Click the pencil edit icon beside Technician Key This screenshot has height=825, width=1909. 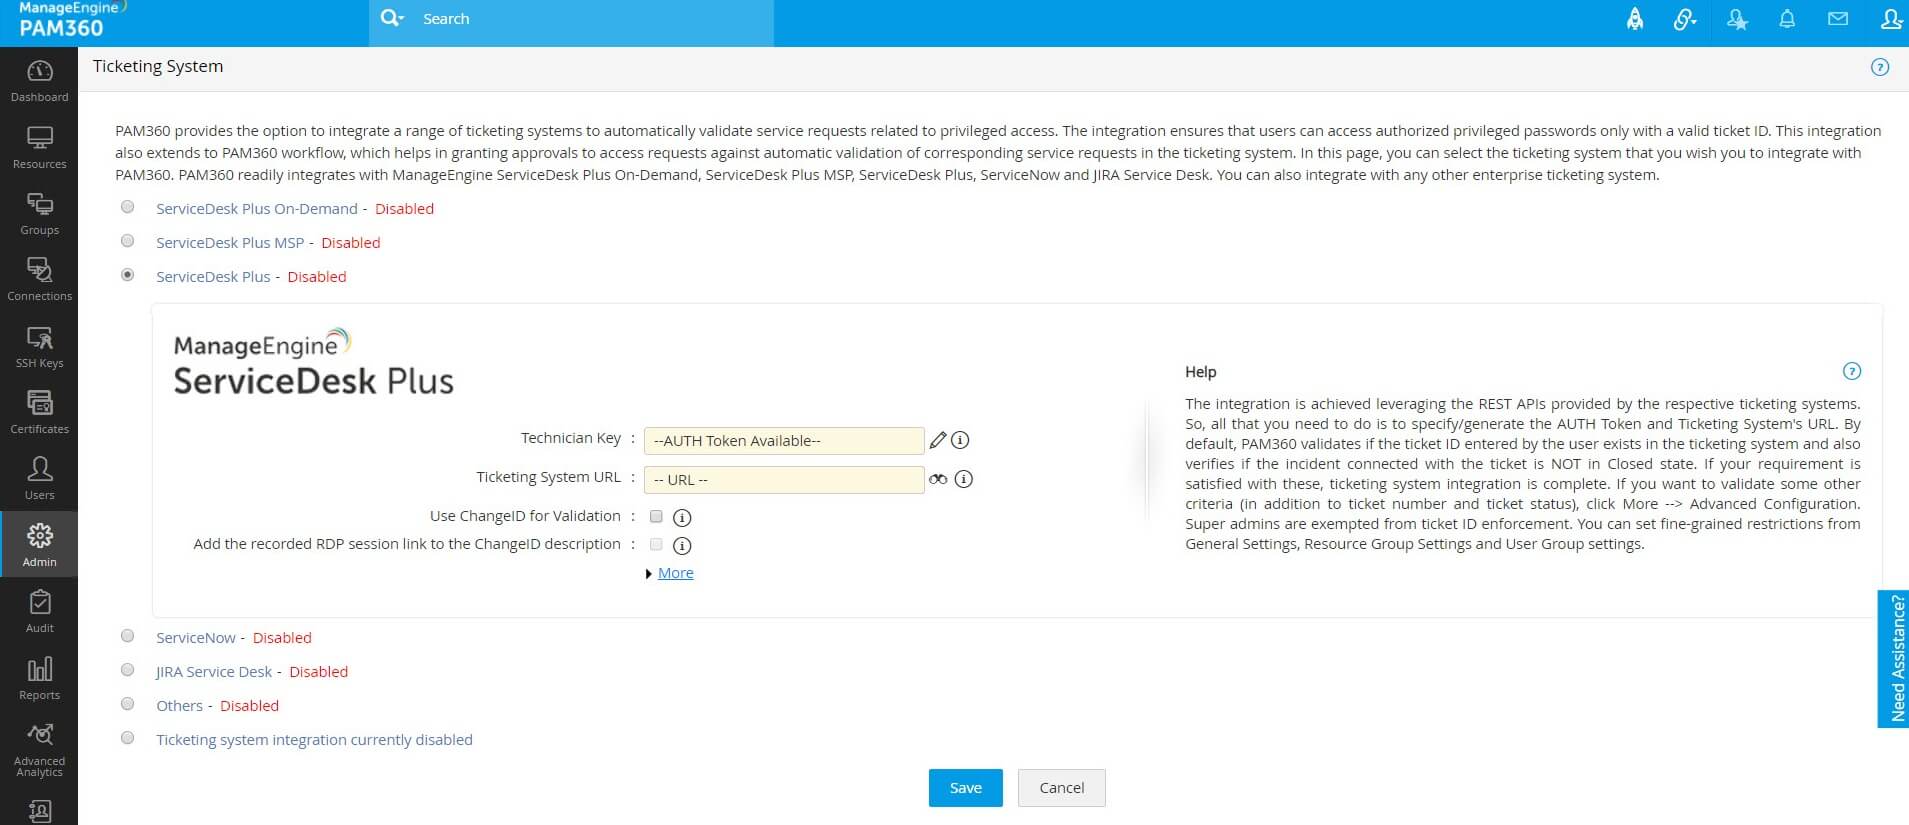point(937,440)
